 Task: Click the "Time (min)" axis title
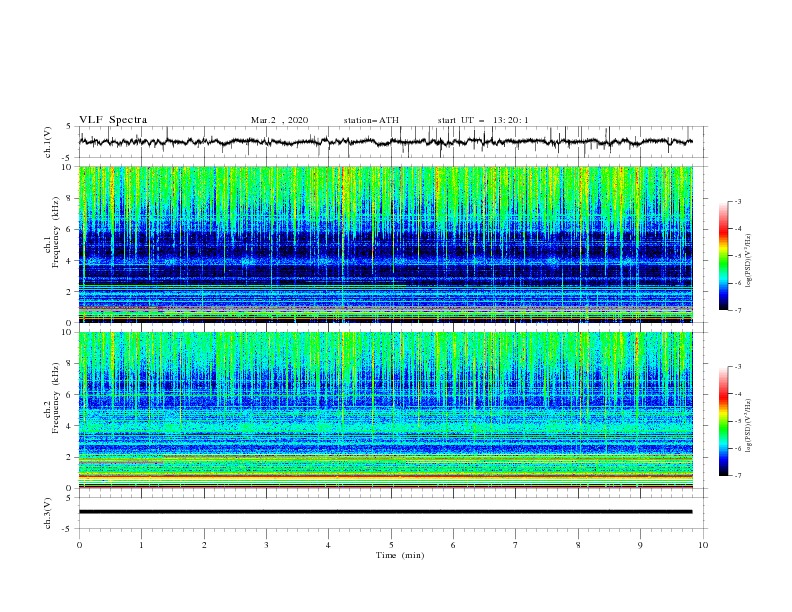point(400,555)
